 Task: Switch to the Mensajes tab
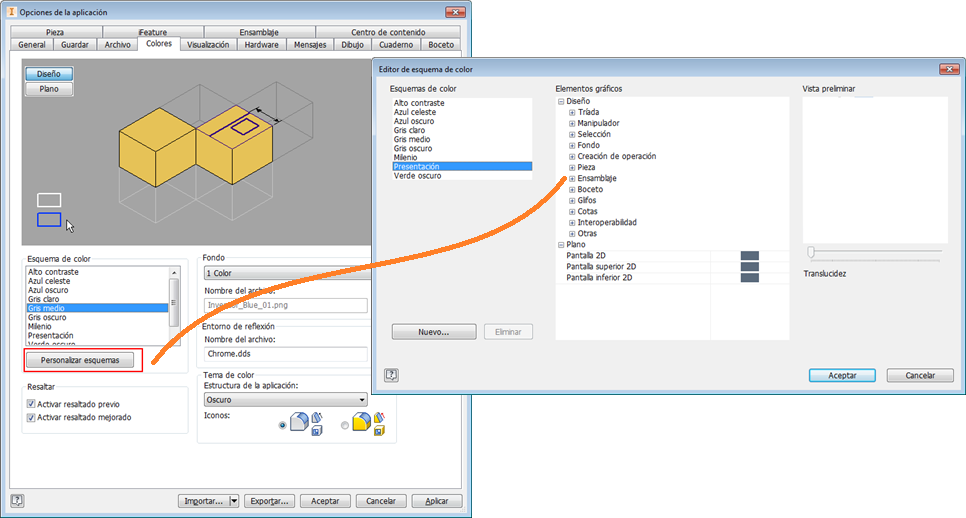point(310,45)
